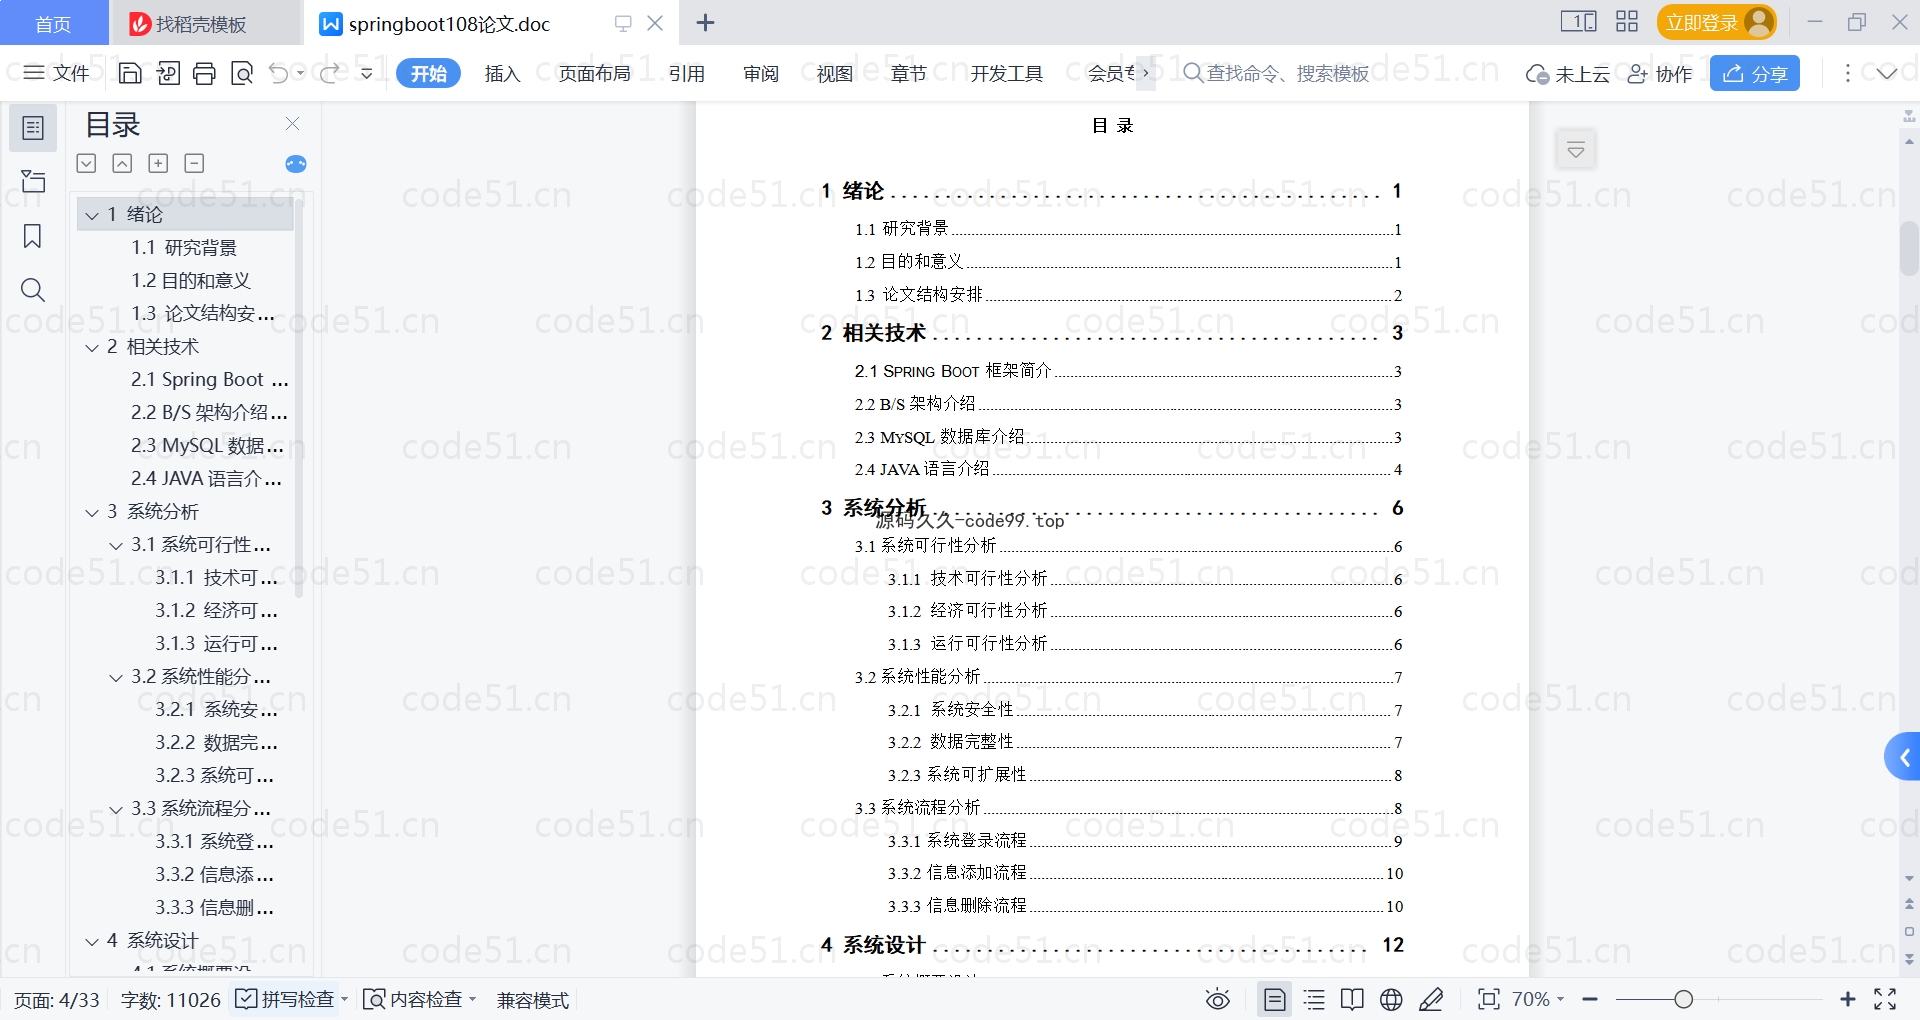Viewport: 1920px width, 1020px height.
Task: Select the 审阅 ribbon tab
Action: click(x=761, y=73)
